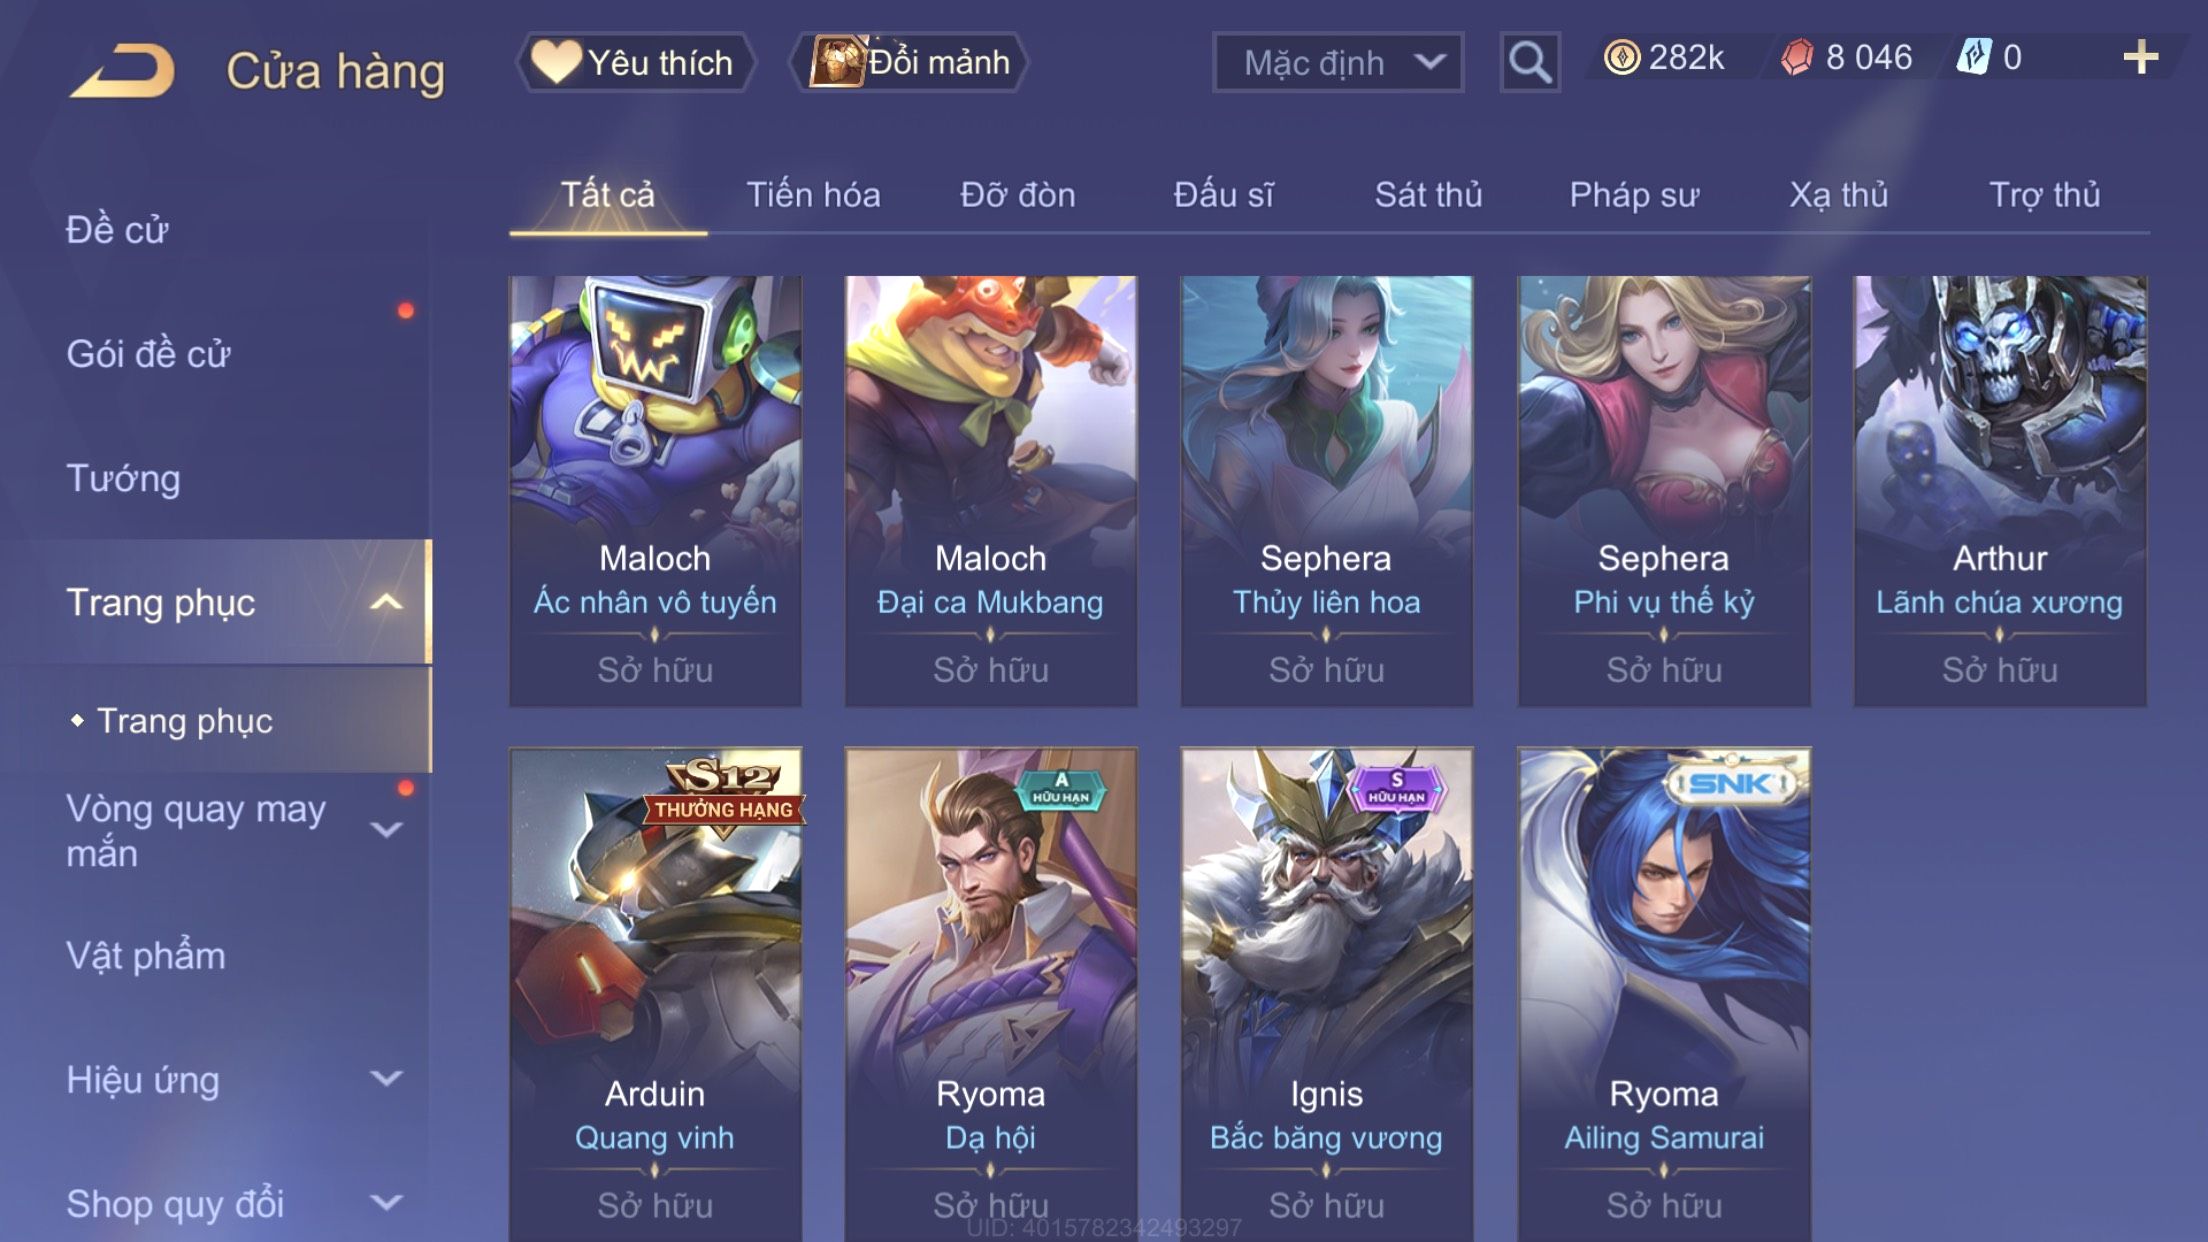The width and height of the screenshot is (2208, 1242).
Task: Open the Mặc định sort dropdown
Action: tap(1337, 62)
